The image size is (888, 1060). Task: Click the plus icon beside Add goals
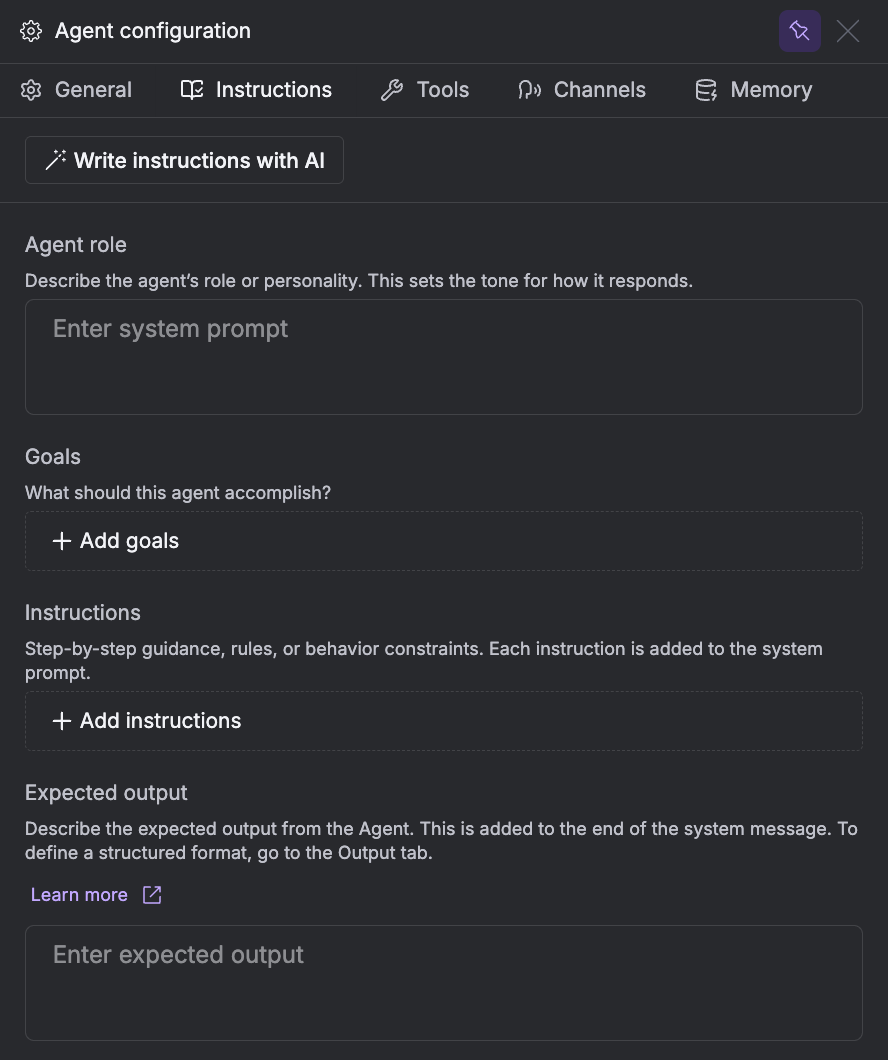[60, 540]
